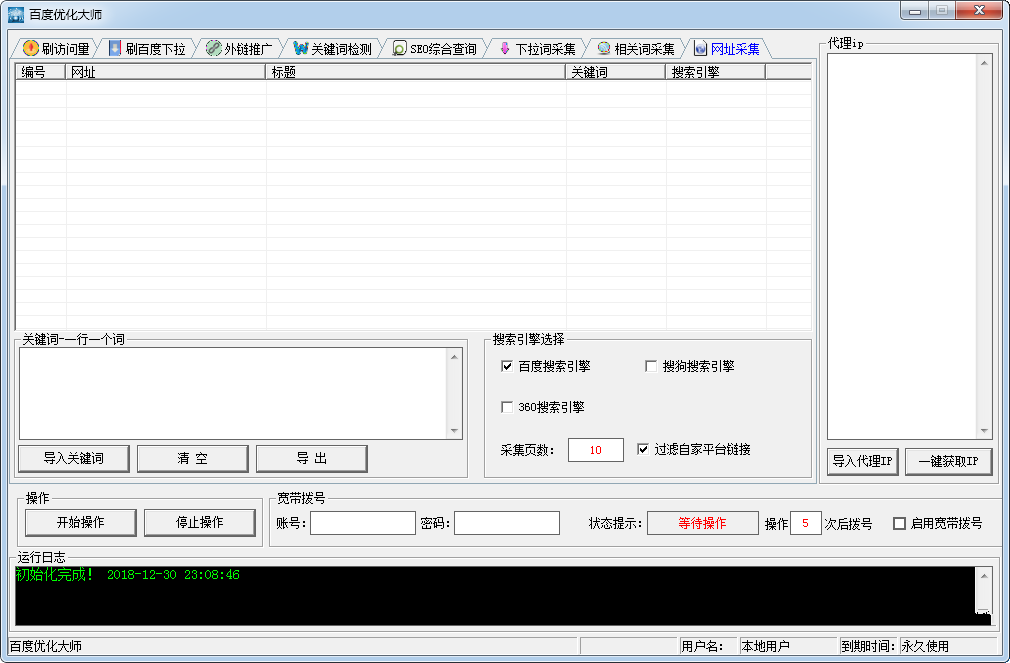Screen dimensions: 1010x663
Task: Select the 关键词检测 tab
Action: 333,49
